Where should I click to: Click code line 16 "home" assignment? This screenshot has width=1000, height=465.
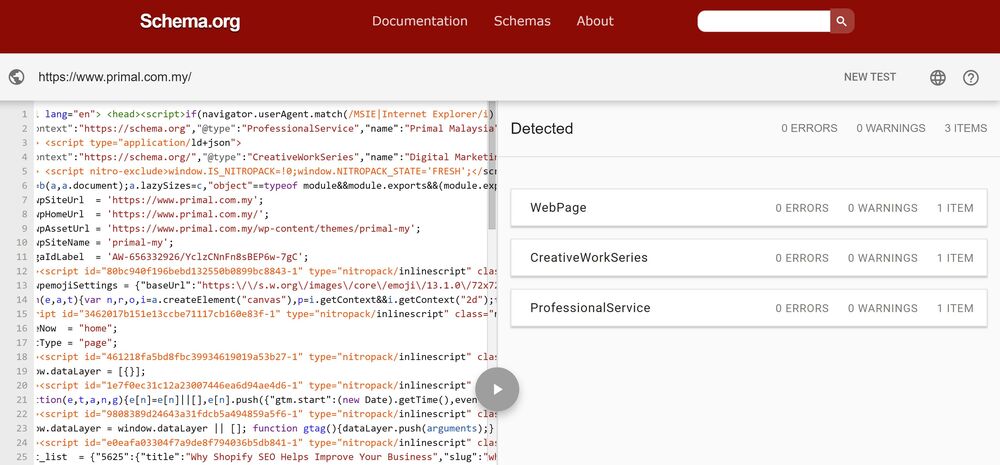click(x=77, y=328)
